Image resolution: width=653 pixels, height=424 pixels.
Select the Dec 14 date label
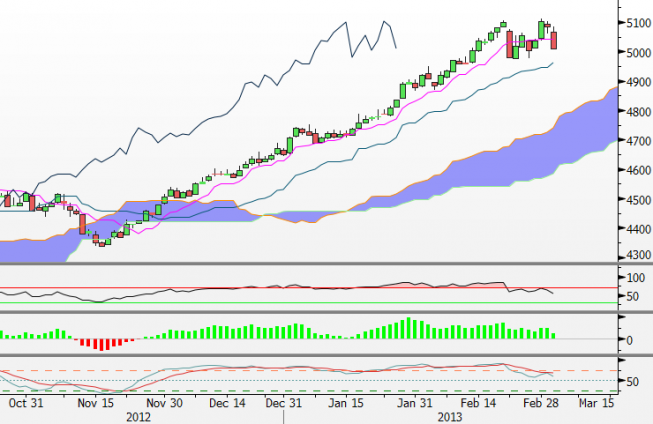point(227,403)
